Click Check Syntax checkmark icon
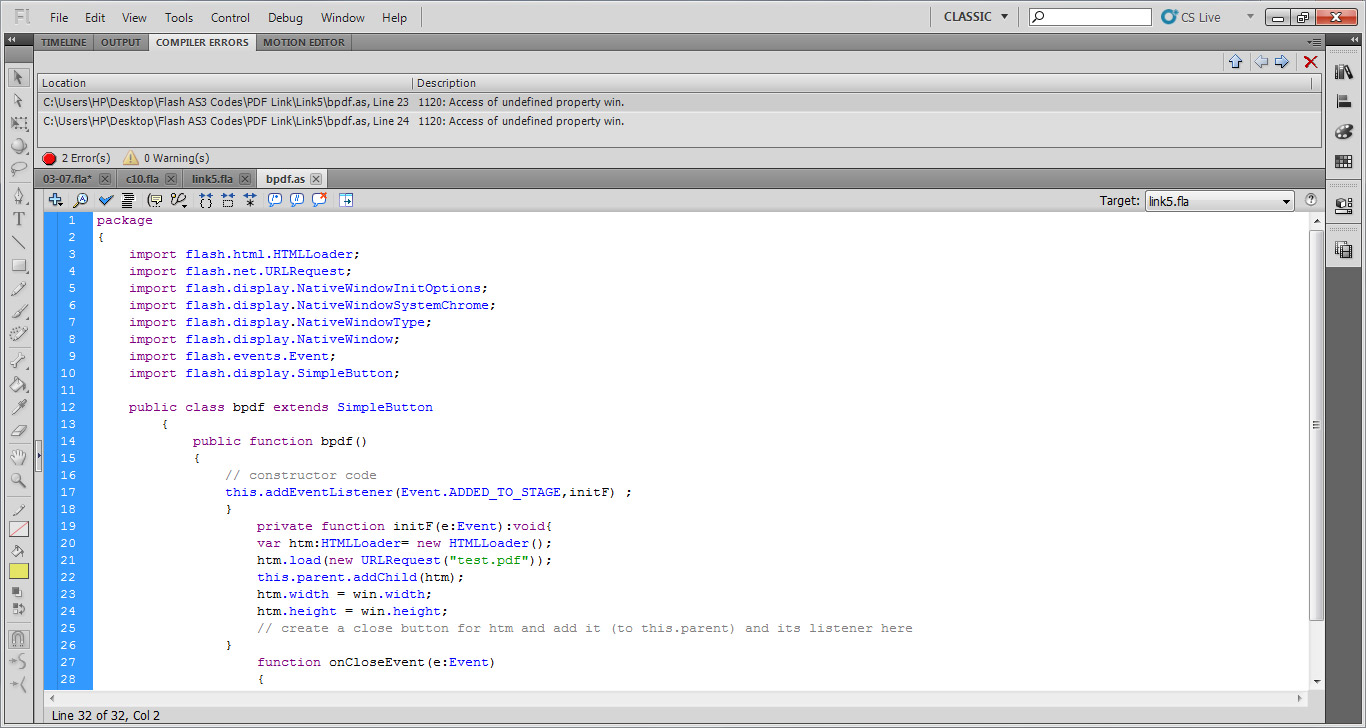This screenshot has height=728, width=1366. [x=106, y=200]
